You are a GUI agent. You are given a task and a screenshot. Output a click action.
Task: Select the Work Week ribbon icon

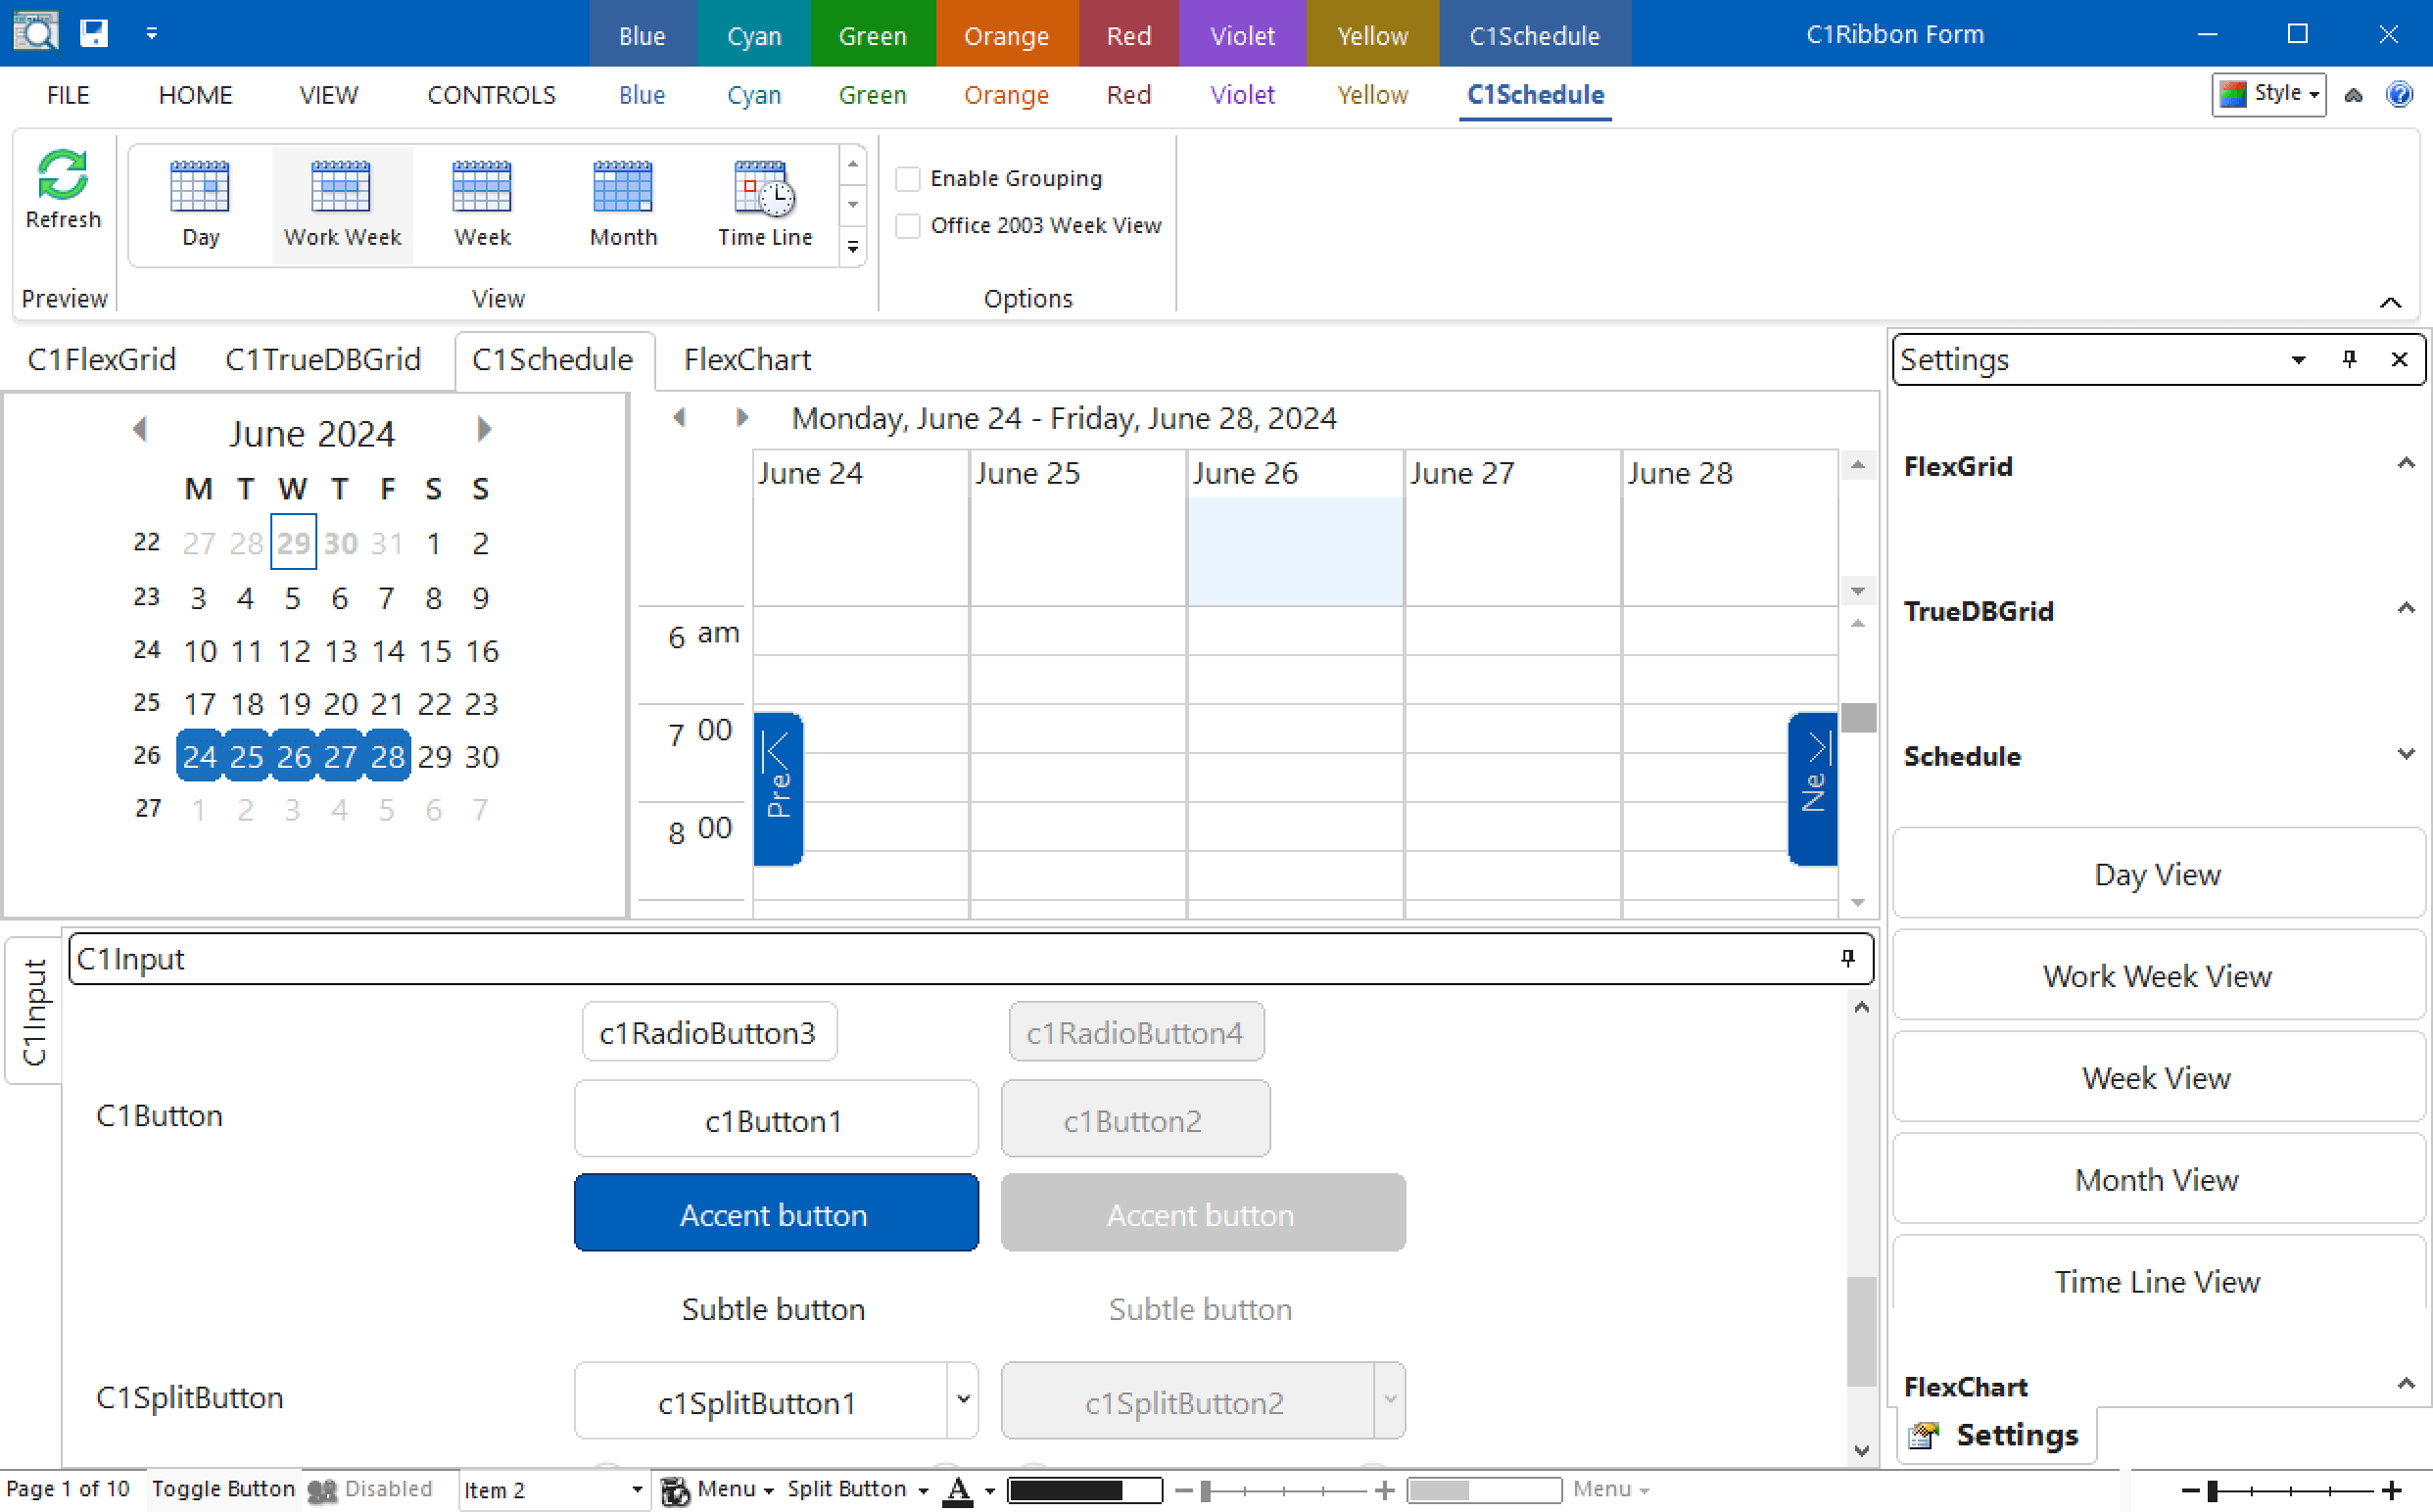(x=341, y=188)
